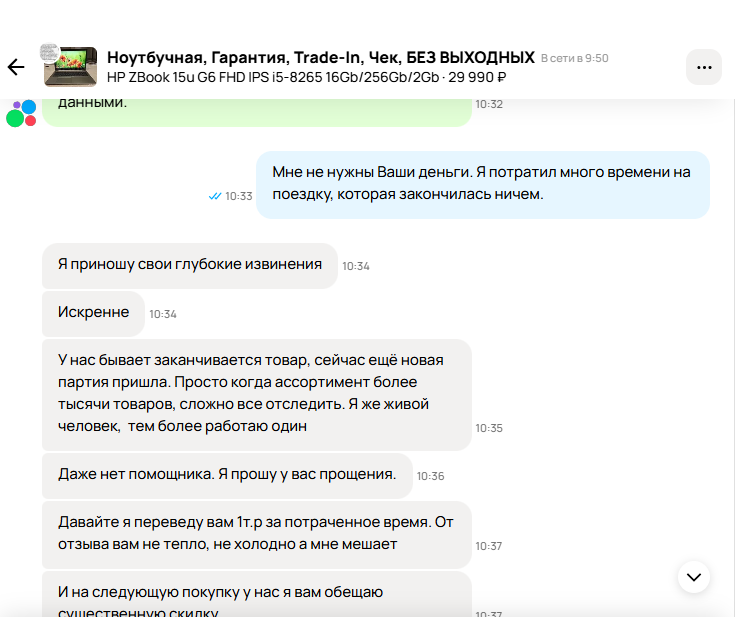
Task: Open the three-dot chat options menu
Action: (703, 67)
